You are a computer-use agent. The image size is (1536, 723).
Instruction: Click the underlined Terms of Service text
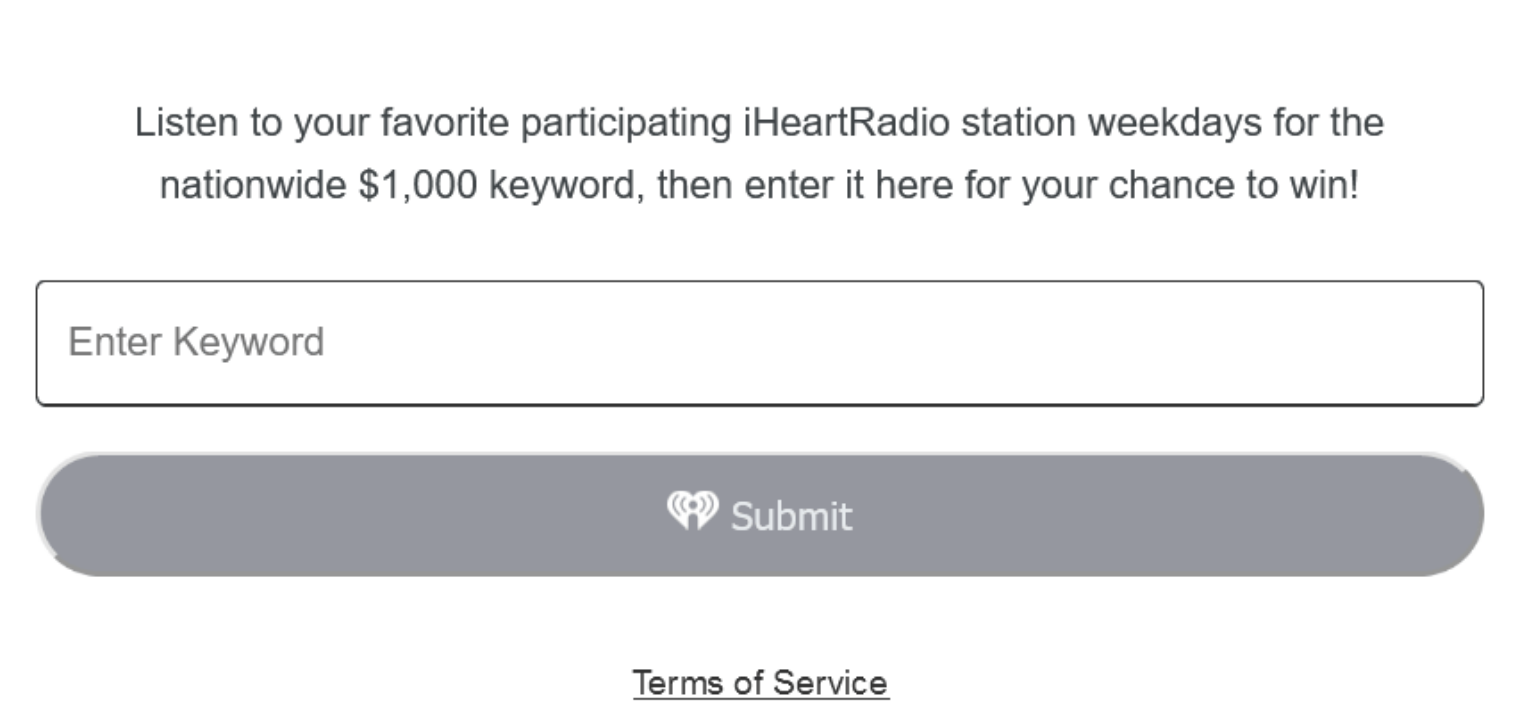(x=760, y=682)
